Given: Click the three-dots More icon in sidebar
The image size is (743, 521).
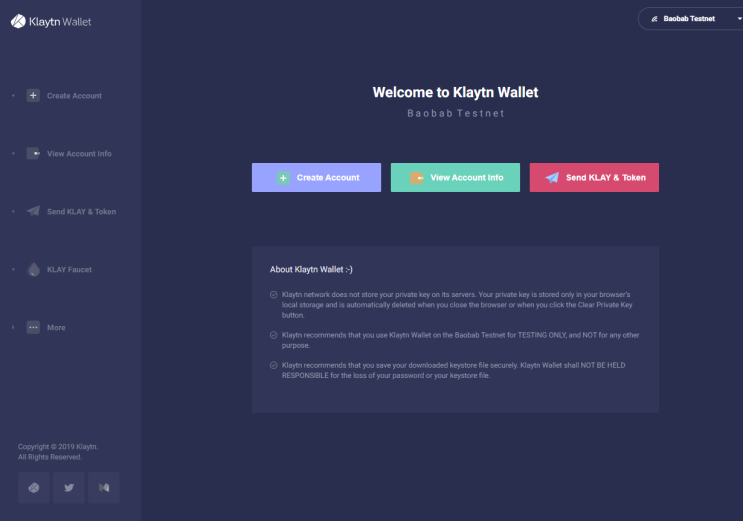Looking at the screenshot, I should (33, 327).
